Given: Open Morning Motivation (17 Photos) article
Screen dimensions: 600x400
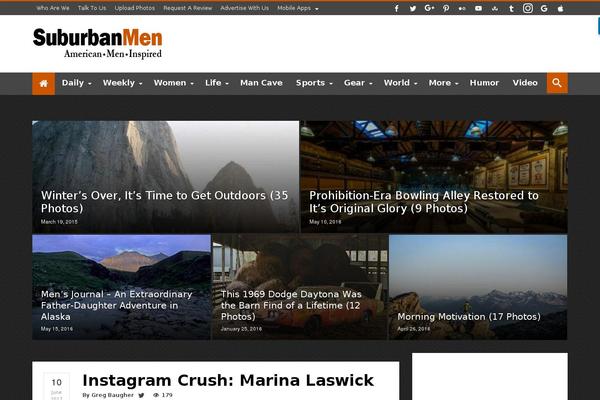Looking at the screenshot, I should click(469, 317).
